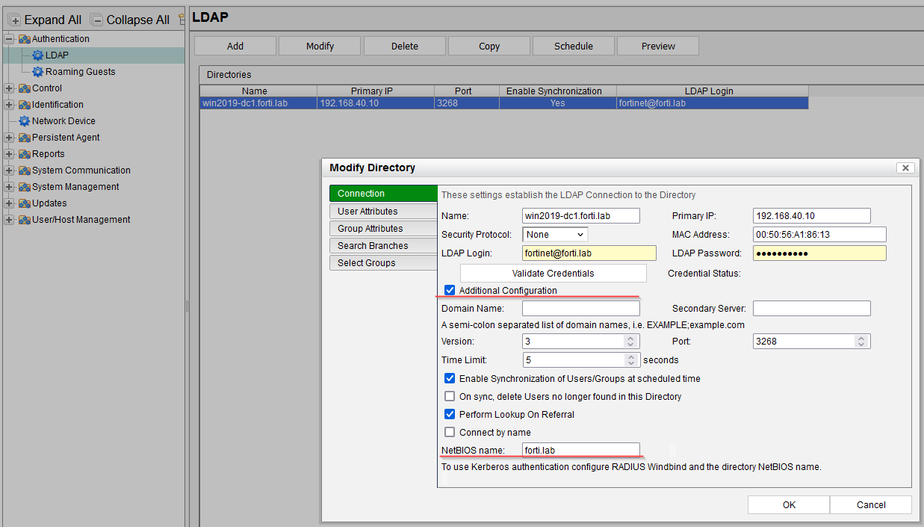Click the Identification folder icon
The image size is (924, 527).
(24, 105)
